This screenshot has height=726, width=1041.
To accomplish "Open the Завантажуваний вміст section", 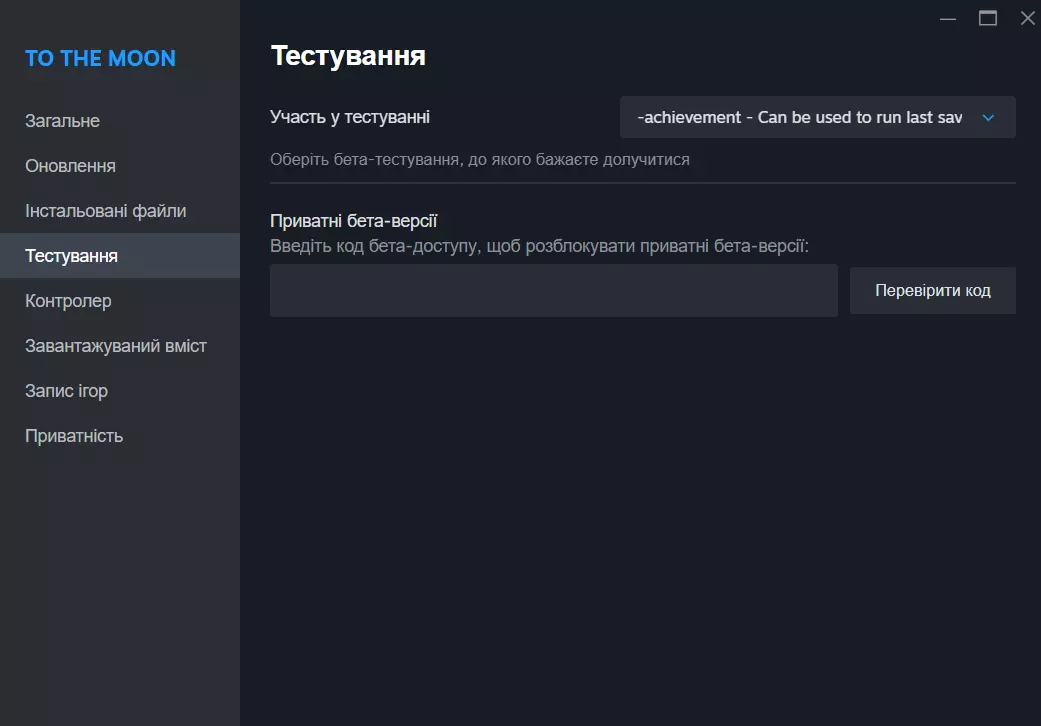I will 115,346.
